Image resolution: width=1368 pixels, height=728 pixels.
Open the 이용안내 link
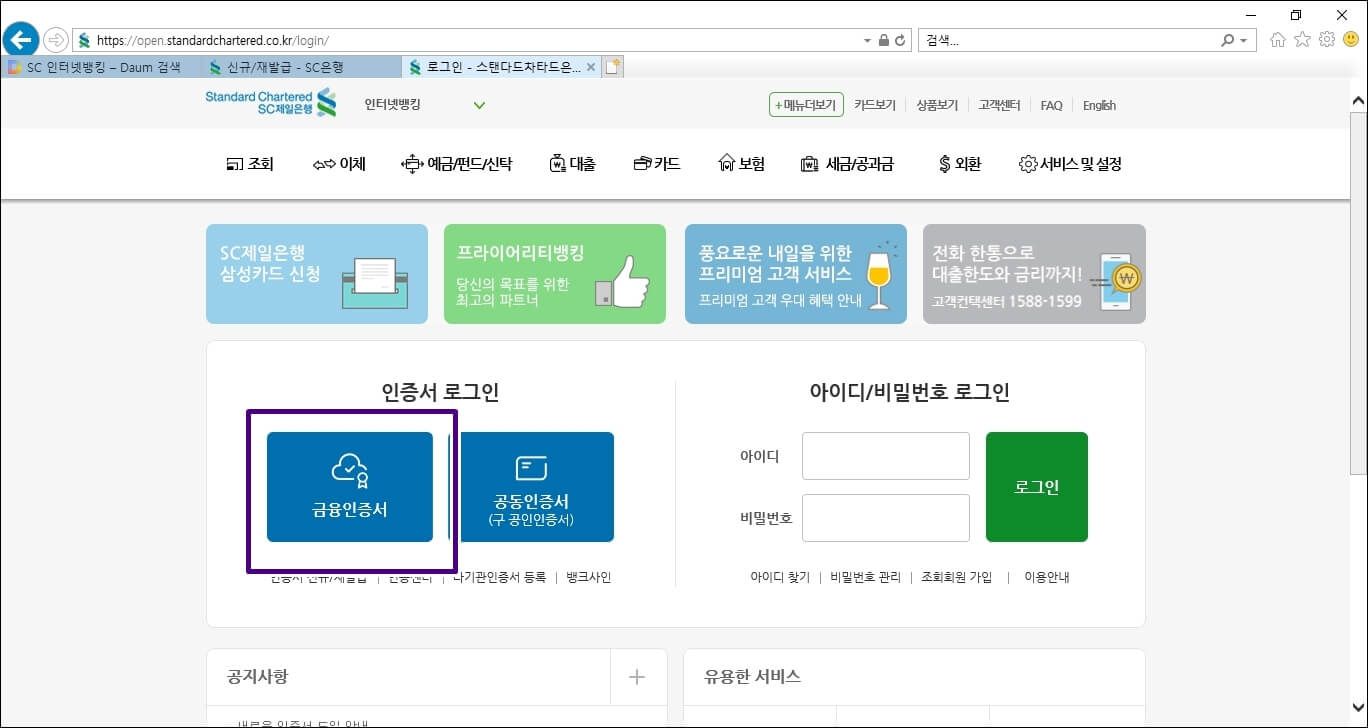(x=1047, y=577)
